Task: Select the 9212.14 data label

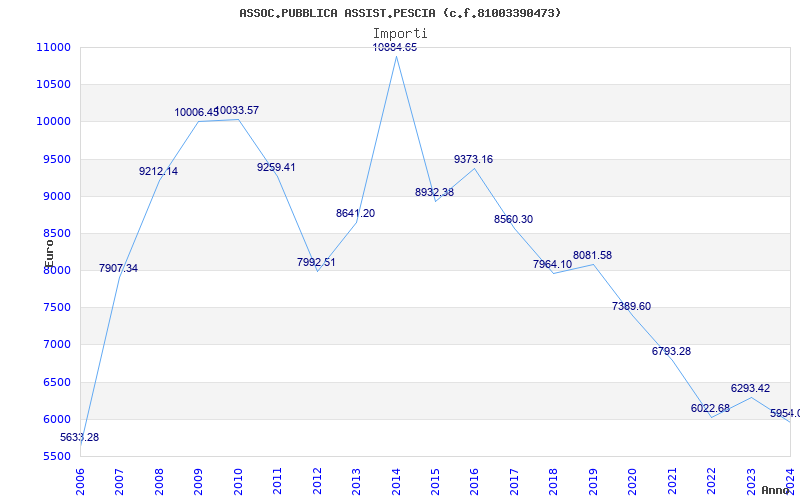Action: coord(159,171)
